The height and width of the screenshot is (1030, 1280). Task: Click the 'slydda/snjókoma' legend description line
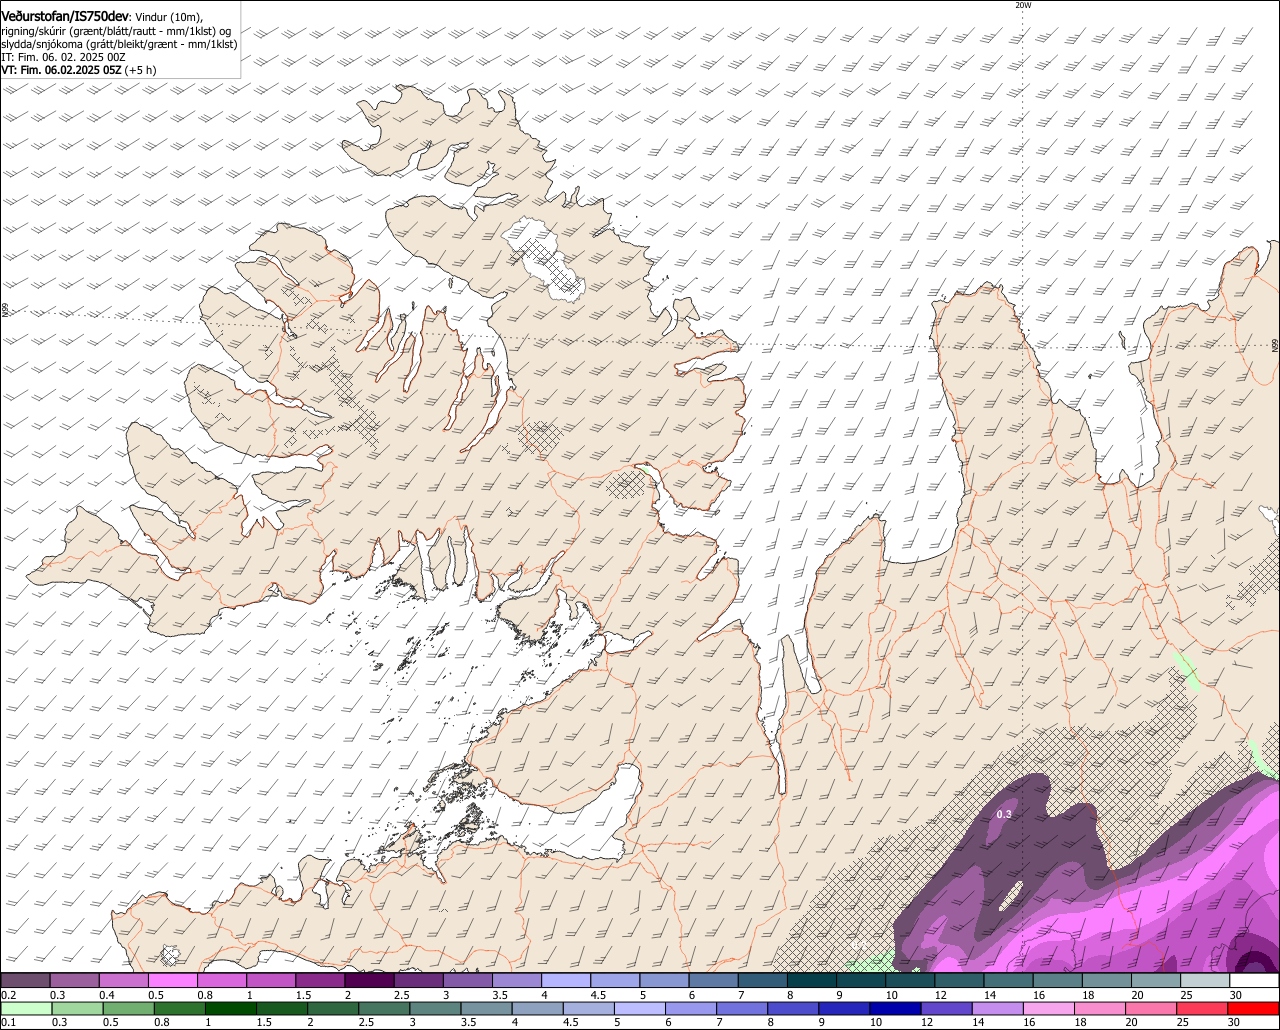[x=119, y=45]
